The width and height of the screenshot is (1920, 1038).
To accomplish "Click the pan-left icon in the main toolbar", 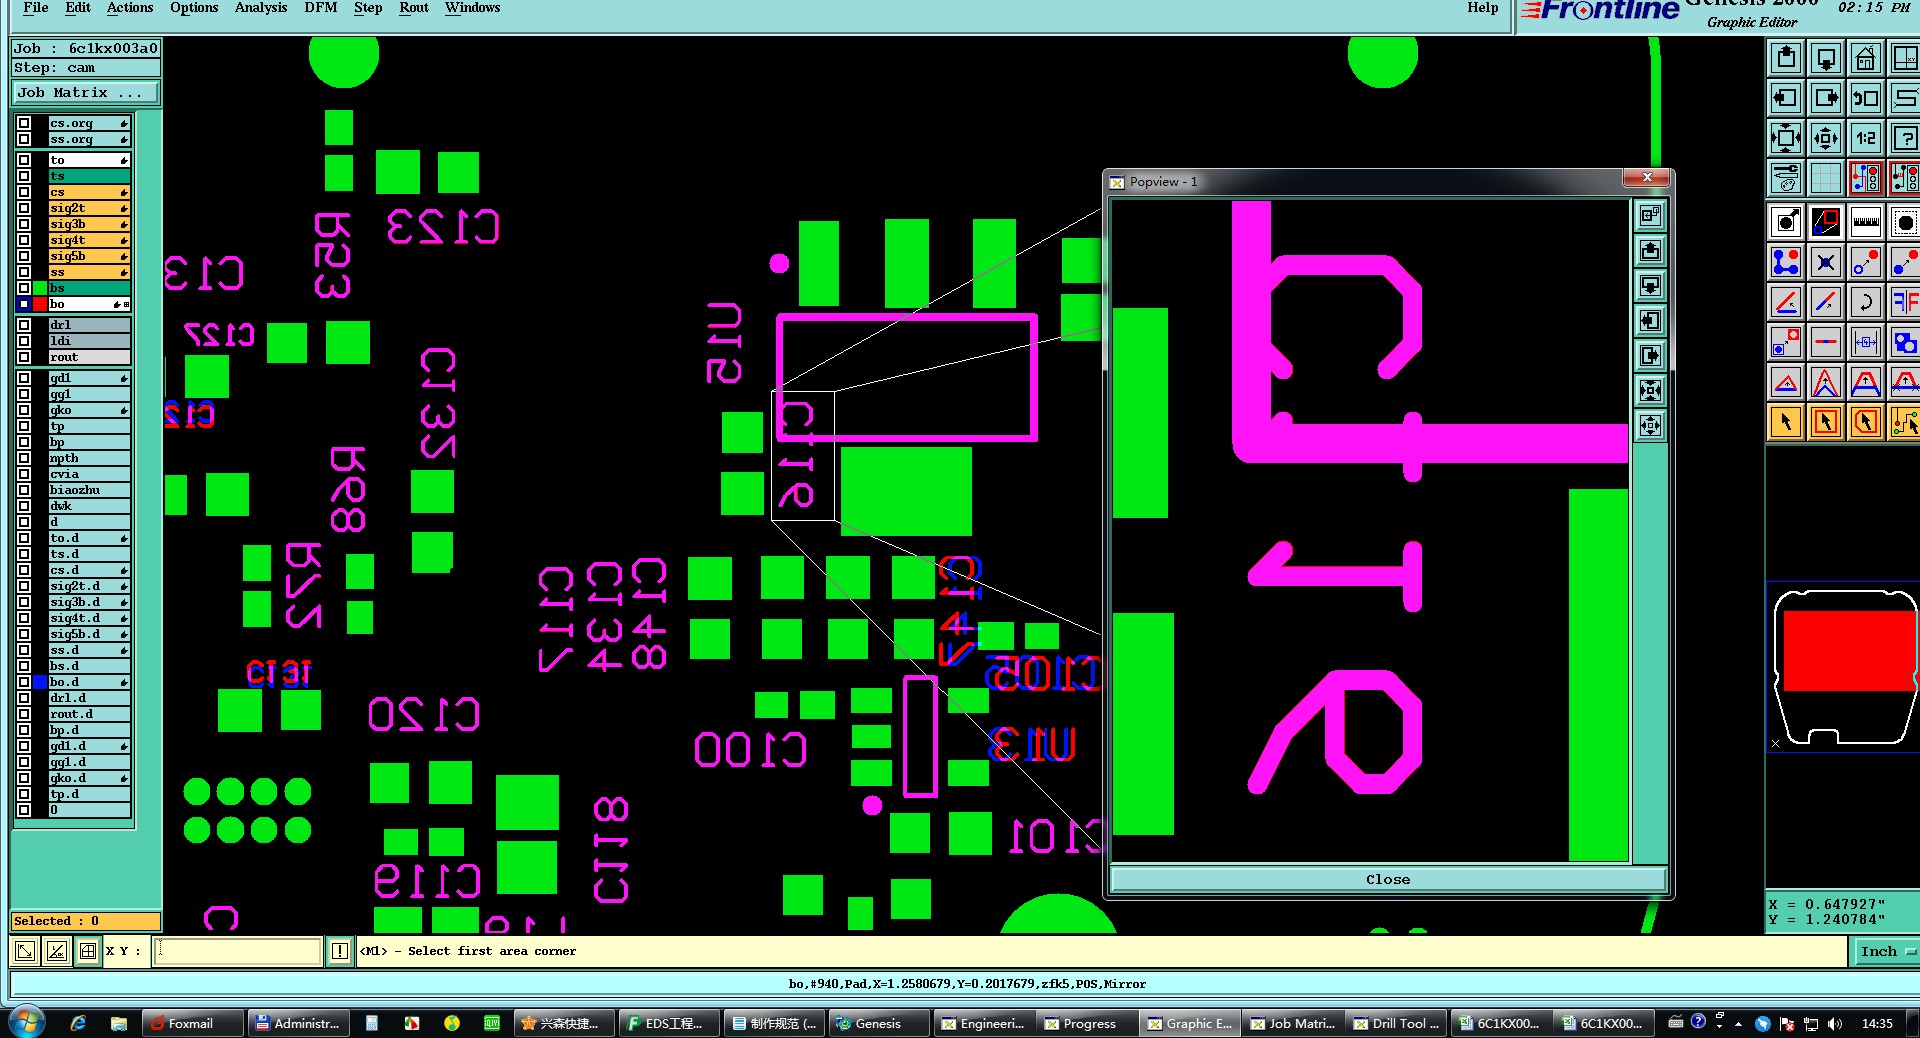I will tap(1786, 98).
